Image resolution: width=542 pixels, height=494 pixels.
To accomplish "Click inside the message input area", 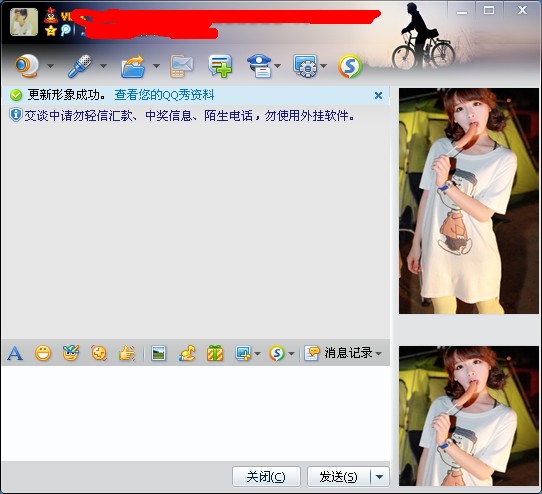I will click(195, 413).
